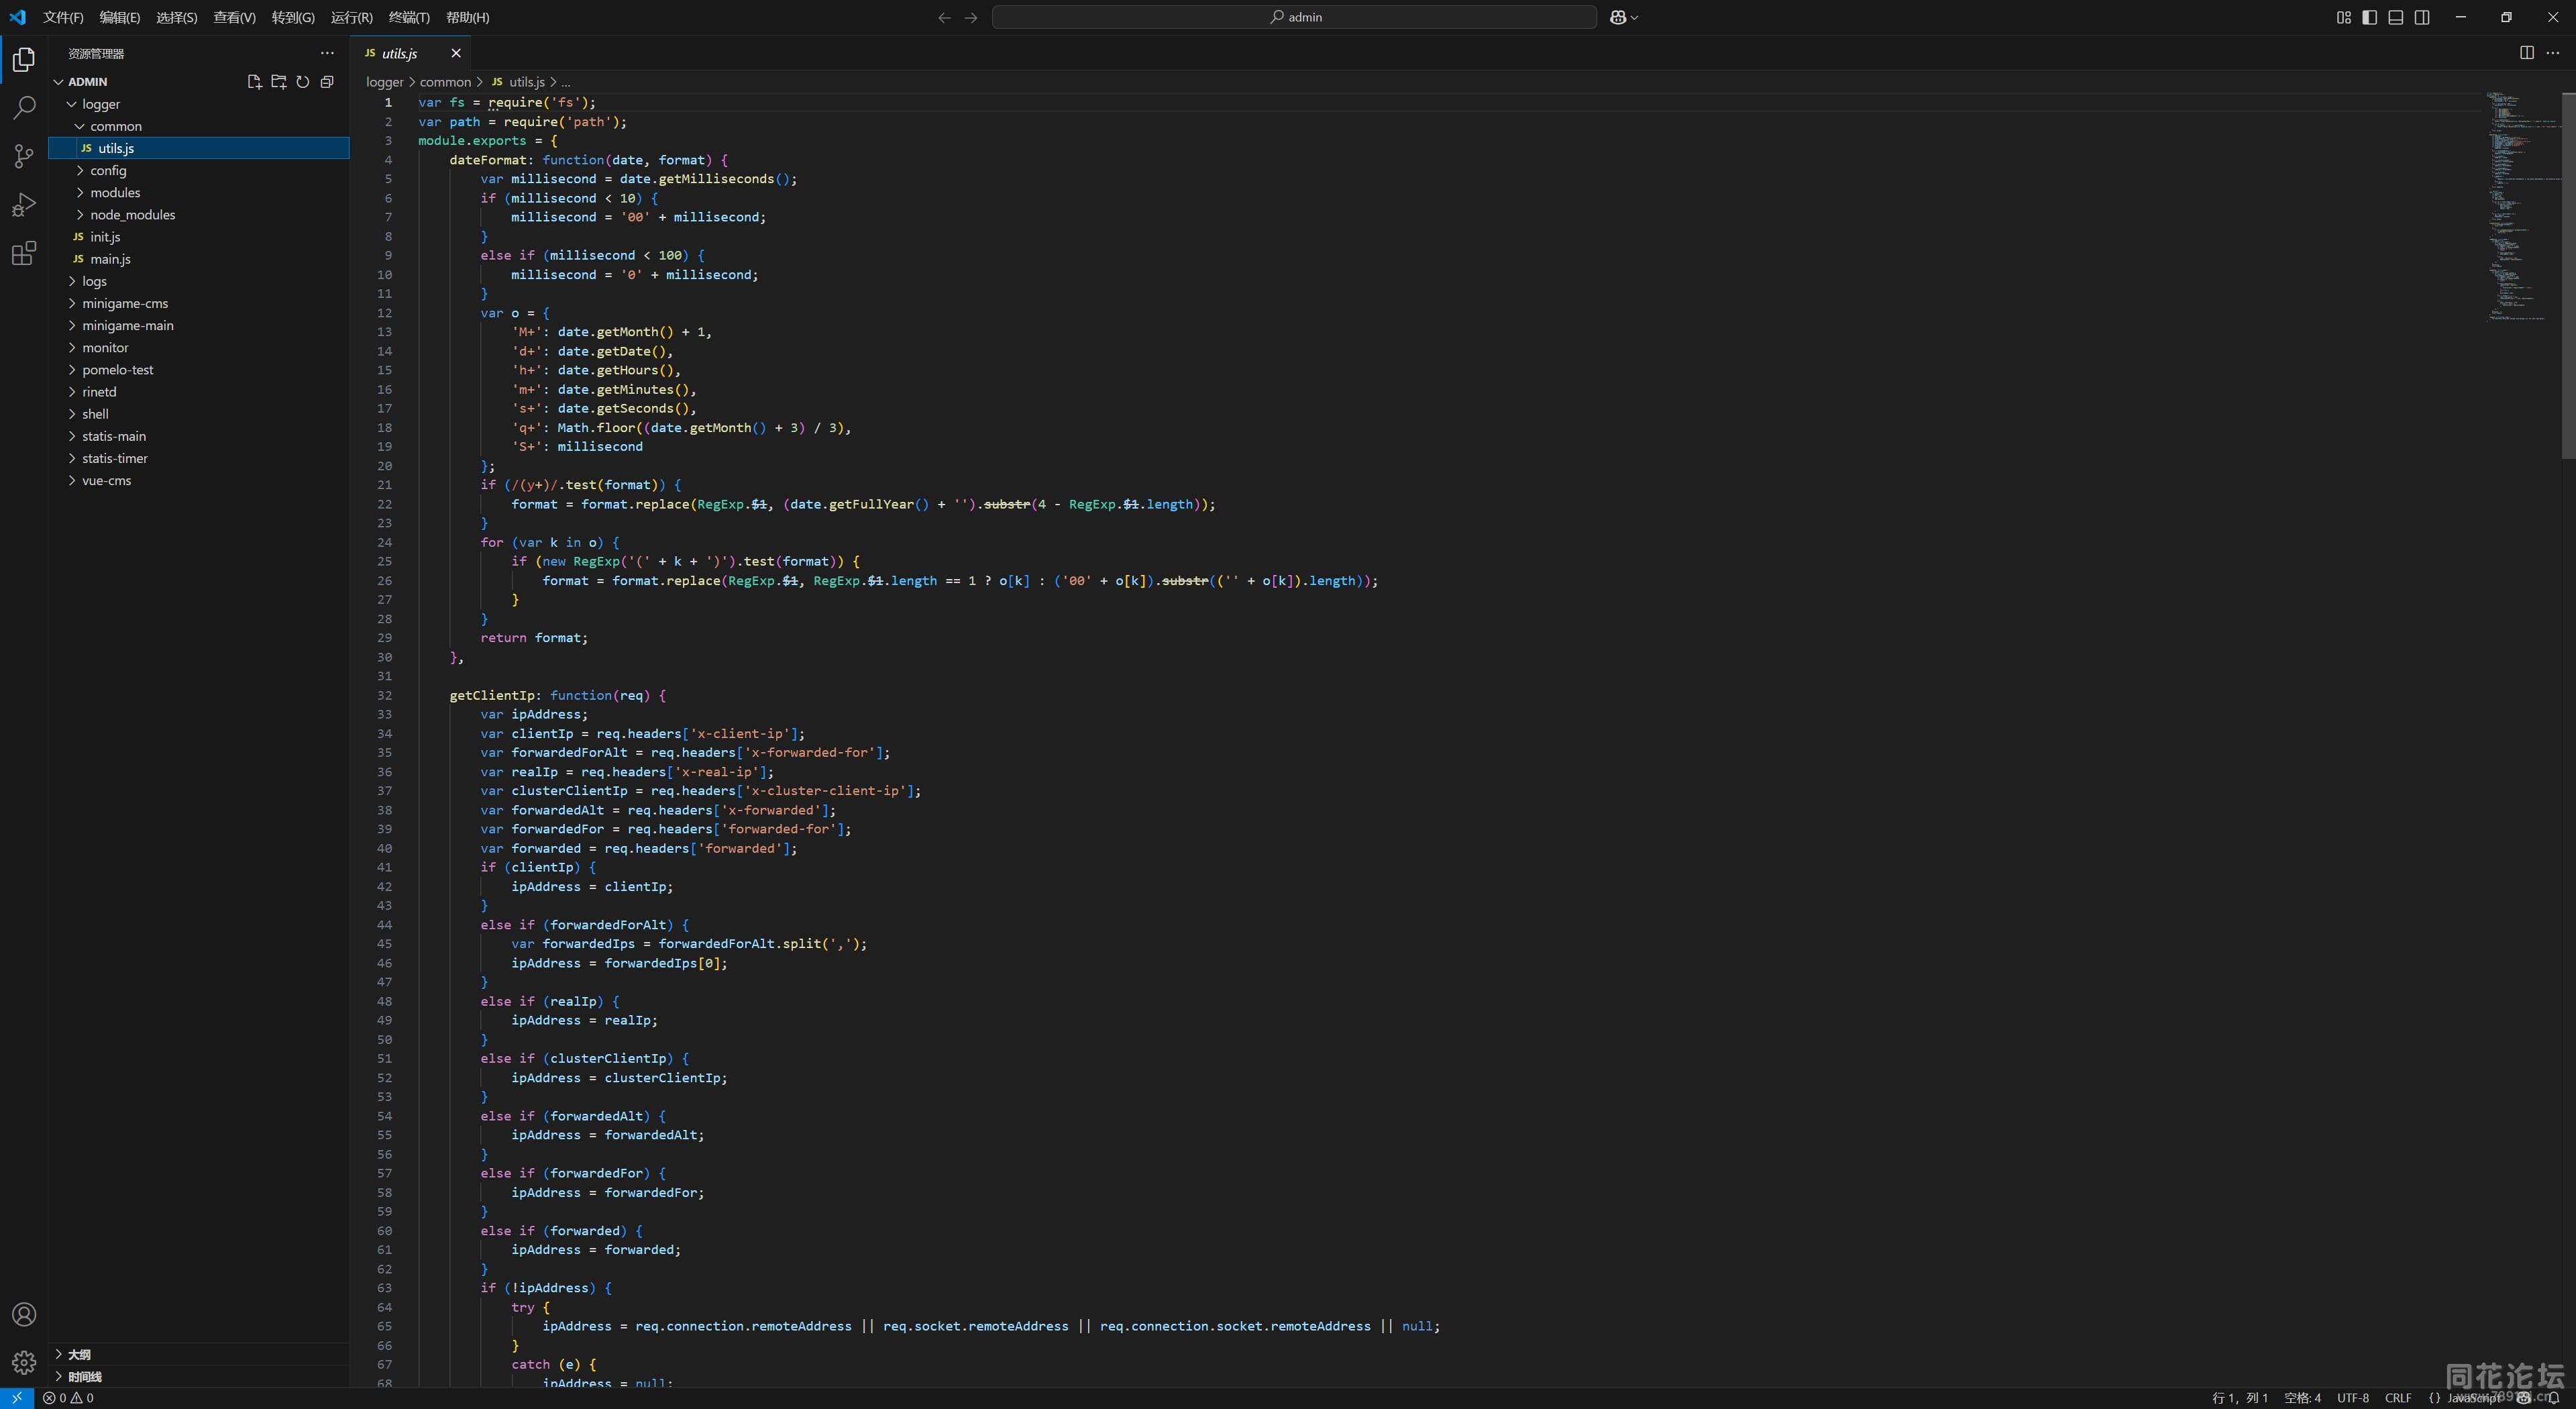Open the Copilot chat icon in the title bar
The height and width of the screenshot is (1409, 2576).
point(1617,17)
